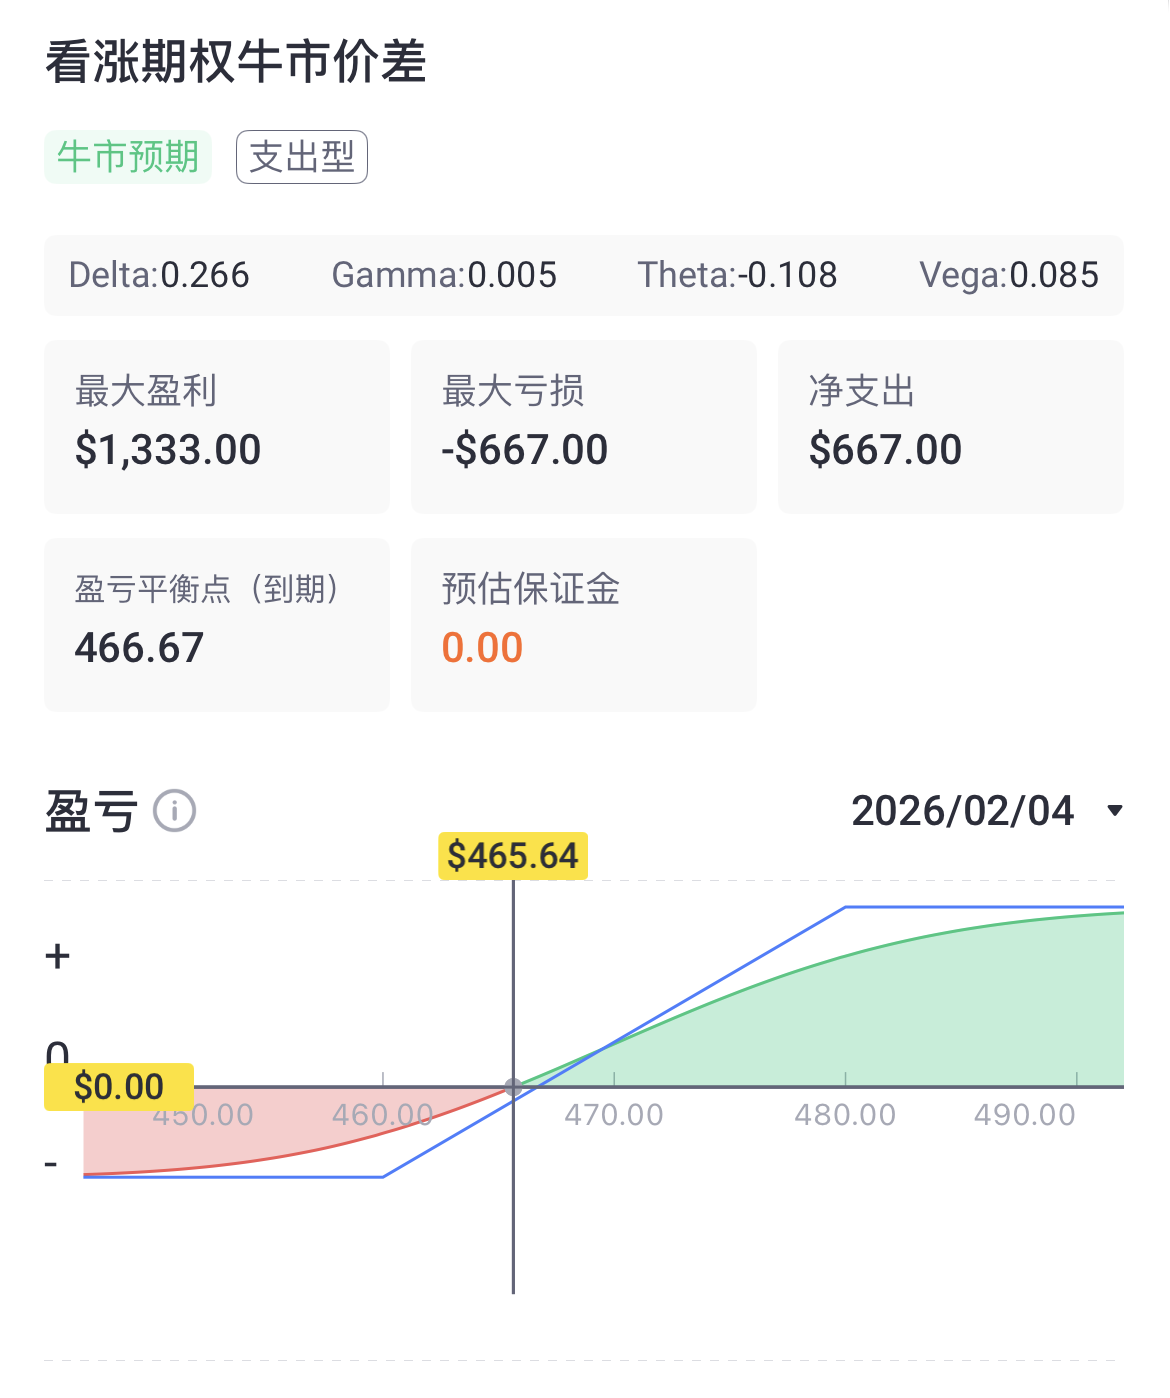
Task: Click the 460.00 axis label
Action: point(383,1115)
